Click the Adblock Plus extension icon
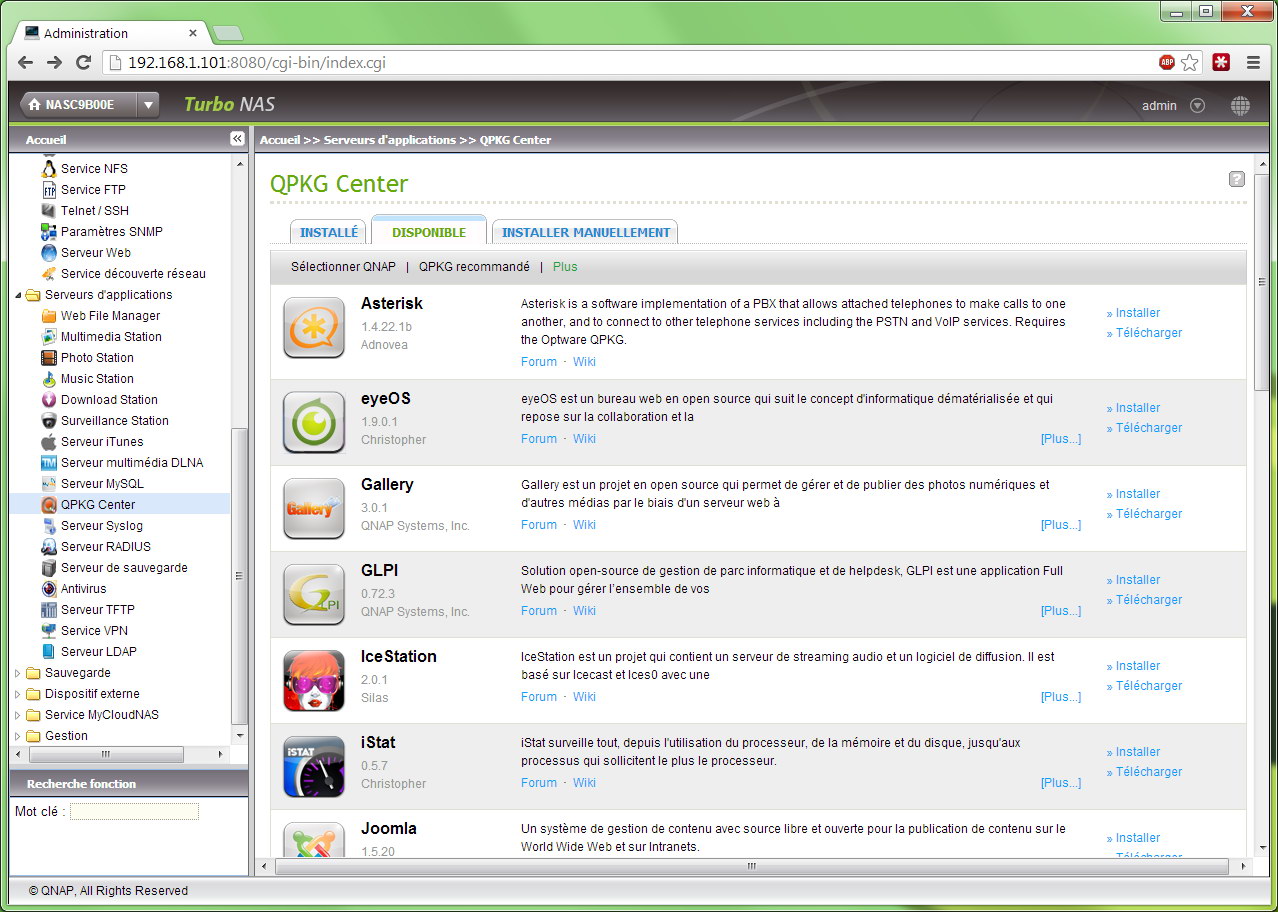The height and width of the screenshot is (912, 1278). click(x=1166, y=62)
